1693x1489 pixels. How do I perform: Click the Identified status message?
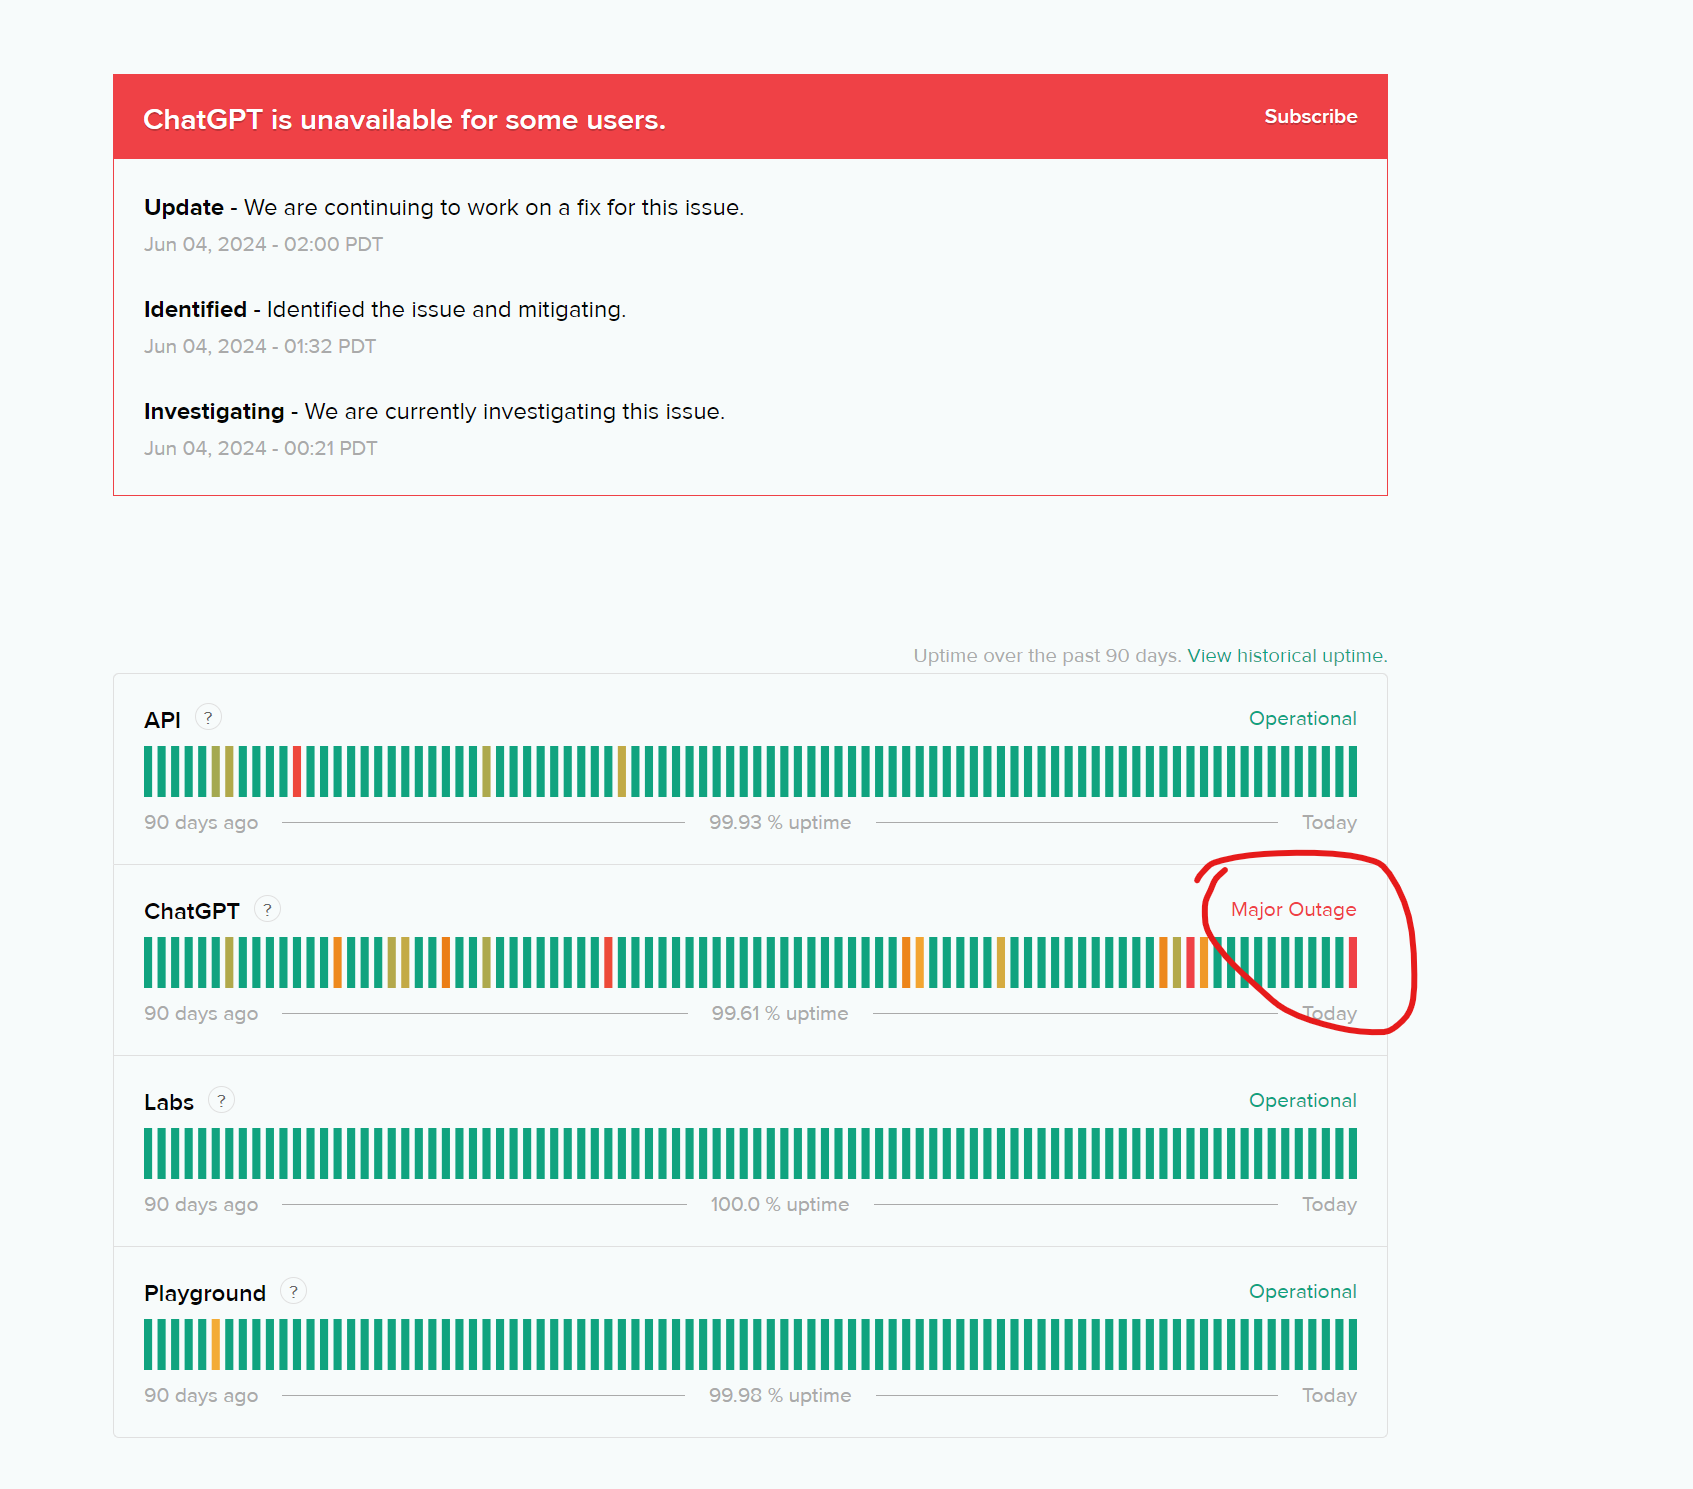(x=385, y=309)
